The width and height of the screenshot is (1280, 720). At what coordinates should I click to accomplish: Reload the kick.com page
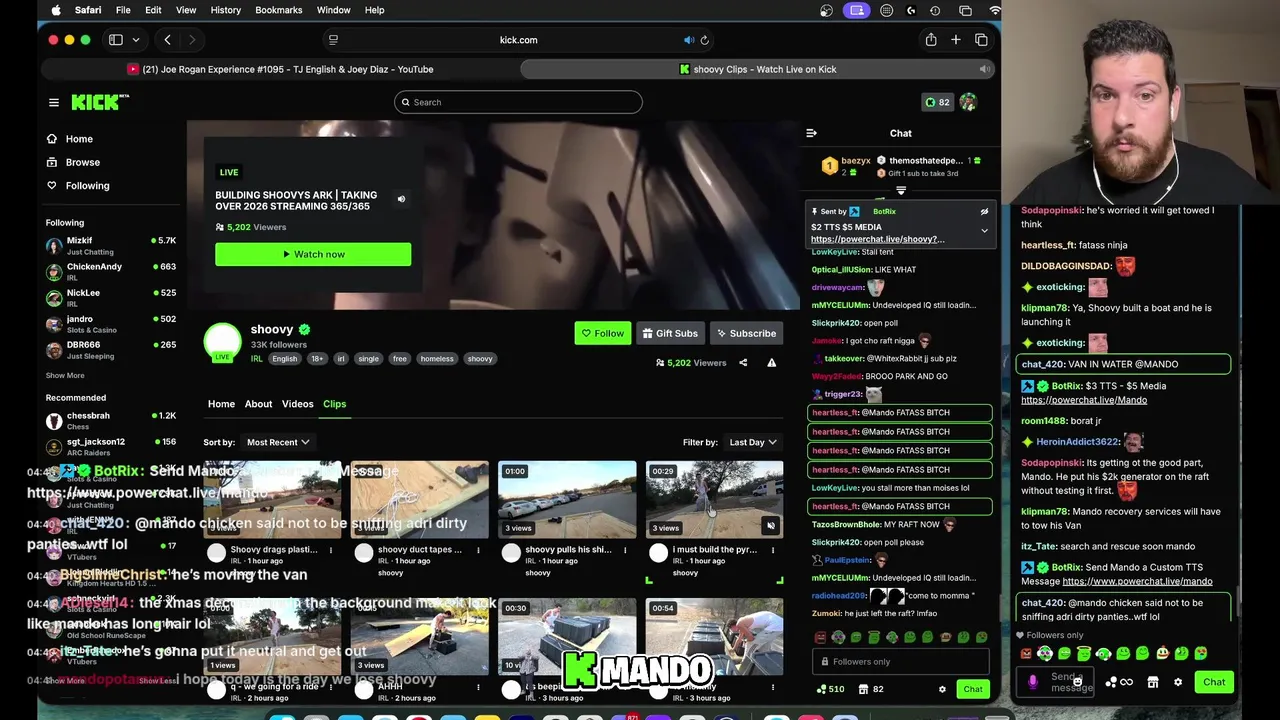pos(705,40)
